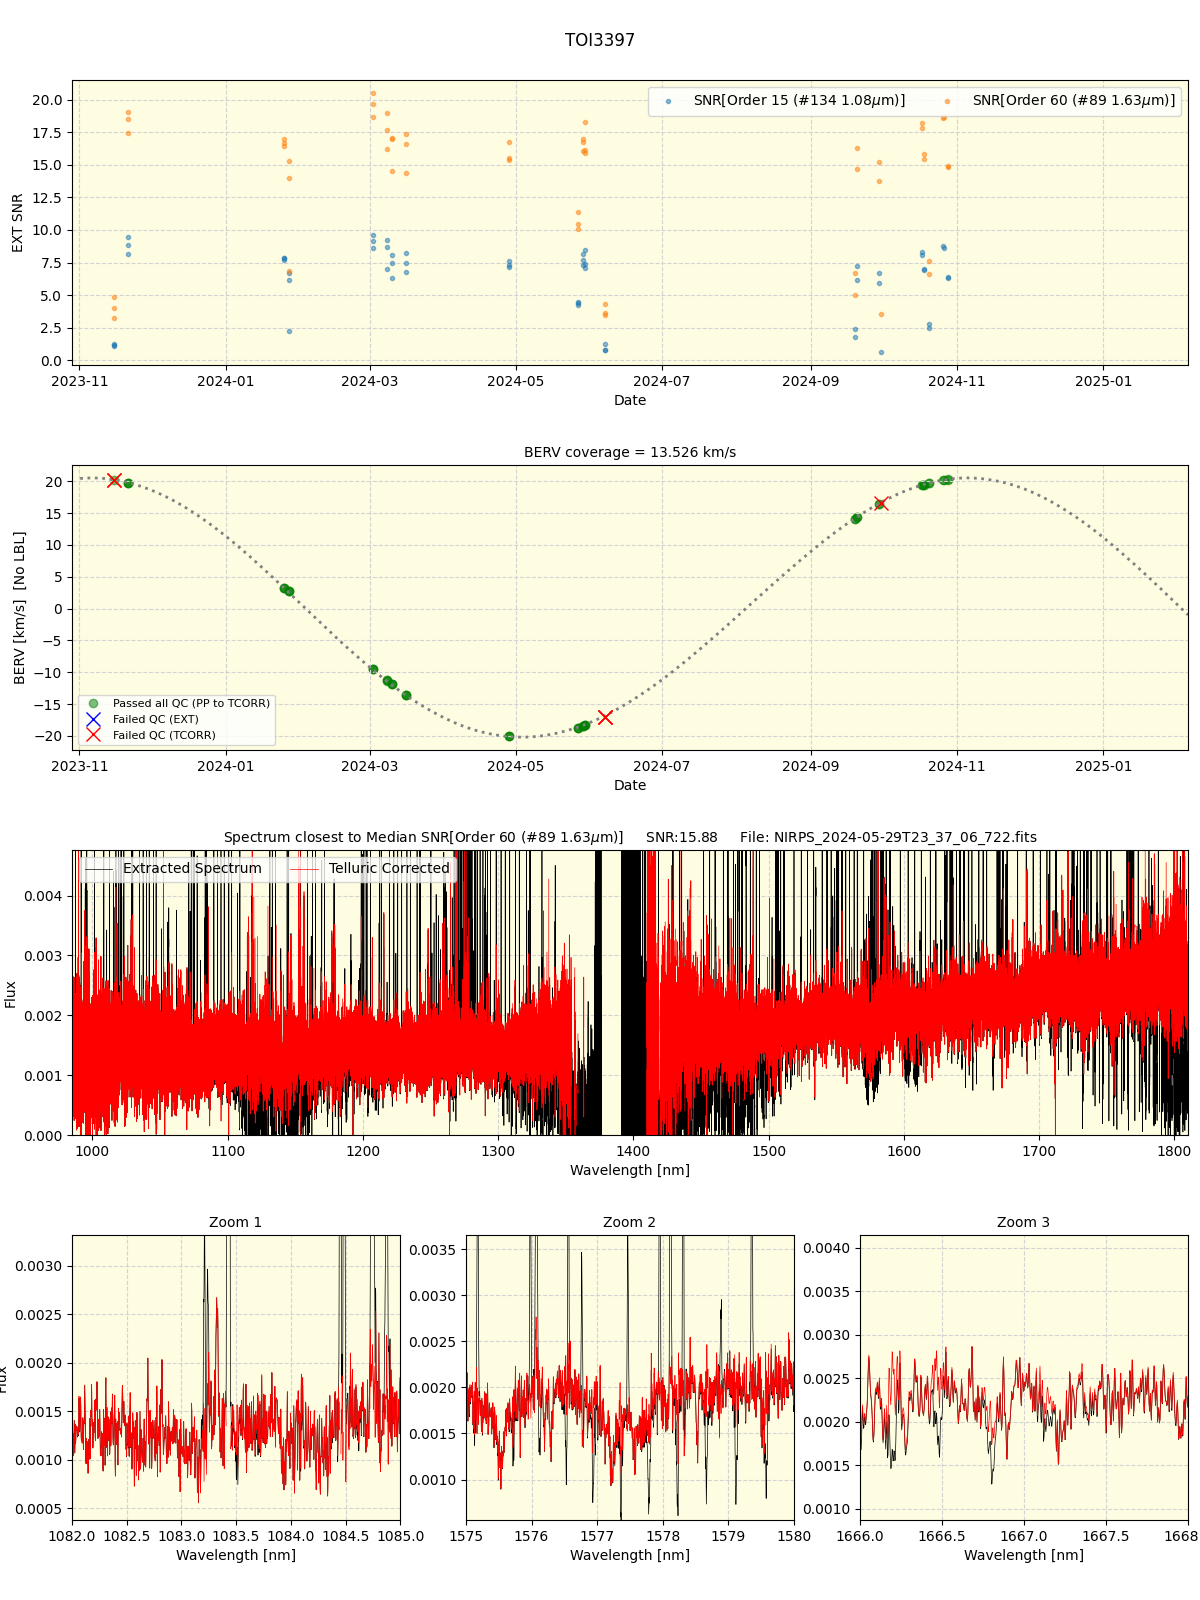The image size is (1200, 1600).
Task: Click the Date label under the BERV plot
Action: 630,786
